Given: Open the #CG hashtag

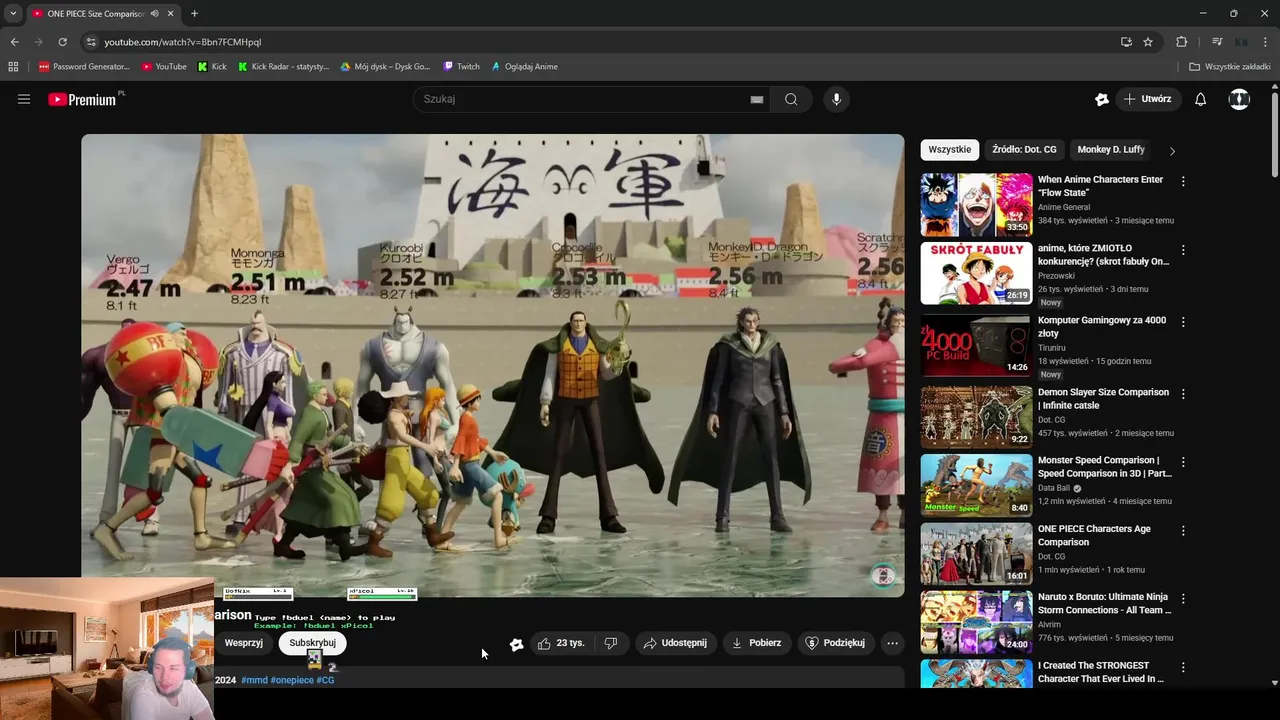Looking at the screenshot, I should (x=326, y=680).
